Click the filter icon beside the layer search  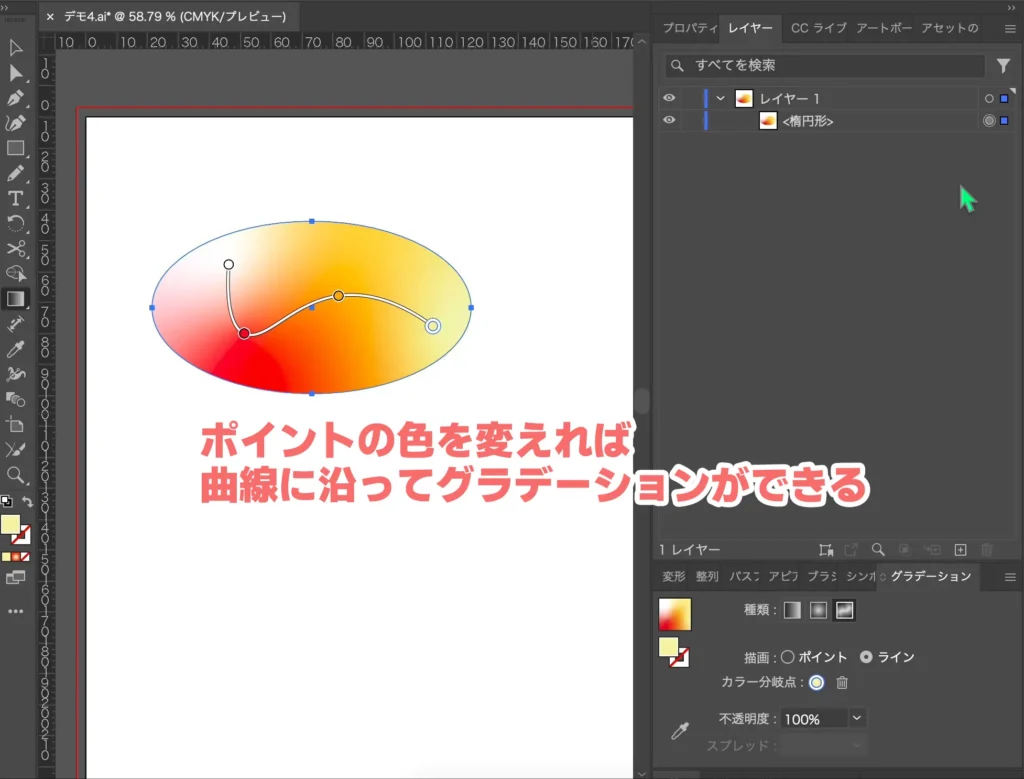[1004, 65]
